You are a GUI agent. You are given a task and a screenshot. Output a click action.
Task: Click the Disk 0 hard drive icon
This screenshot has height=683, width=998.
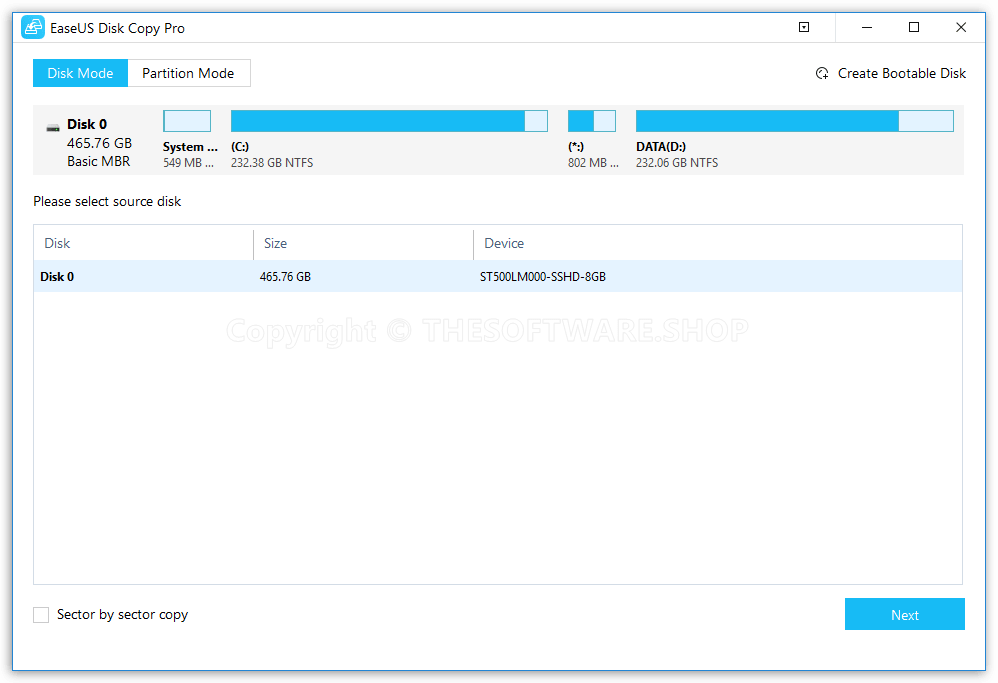(x=53, y=128)
